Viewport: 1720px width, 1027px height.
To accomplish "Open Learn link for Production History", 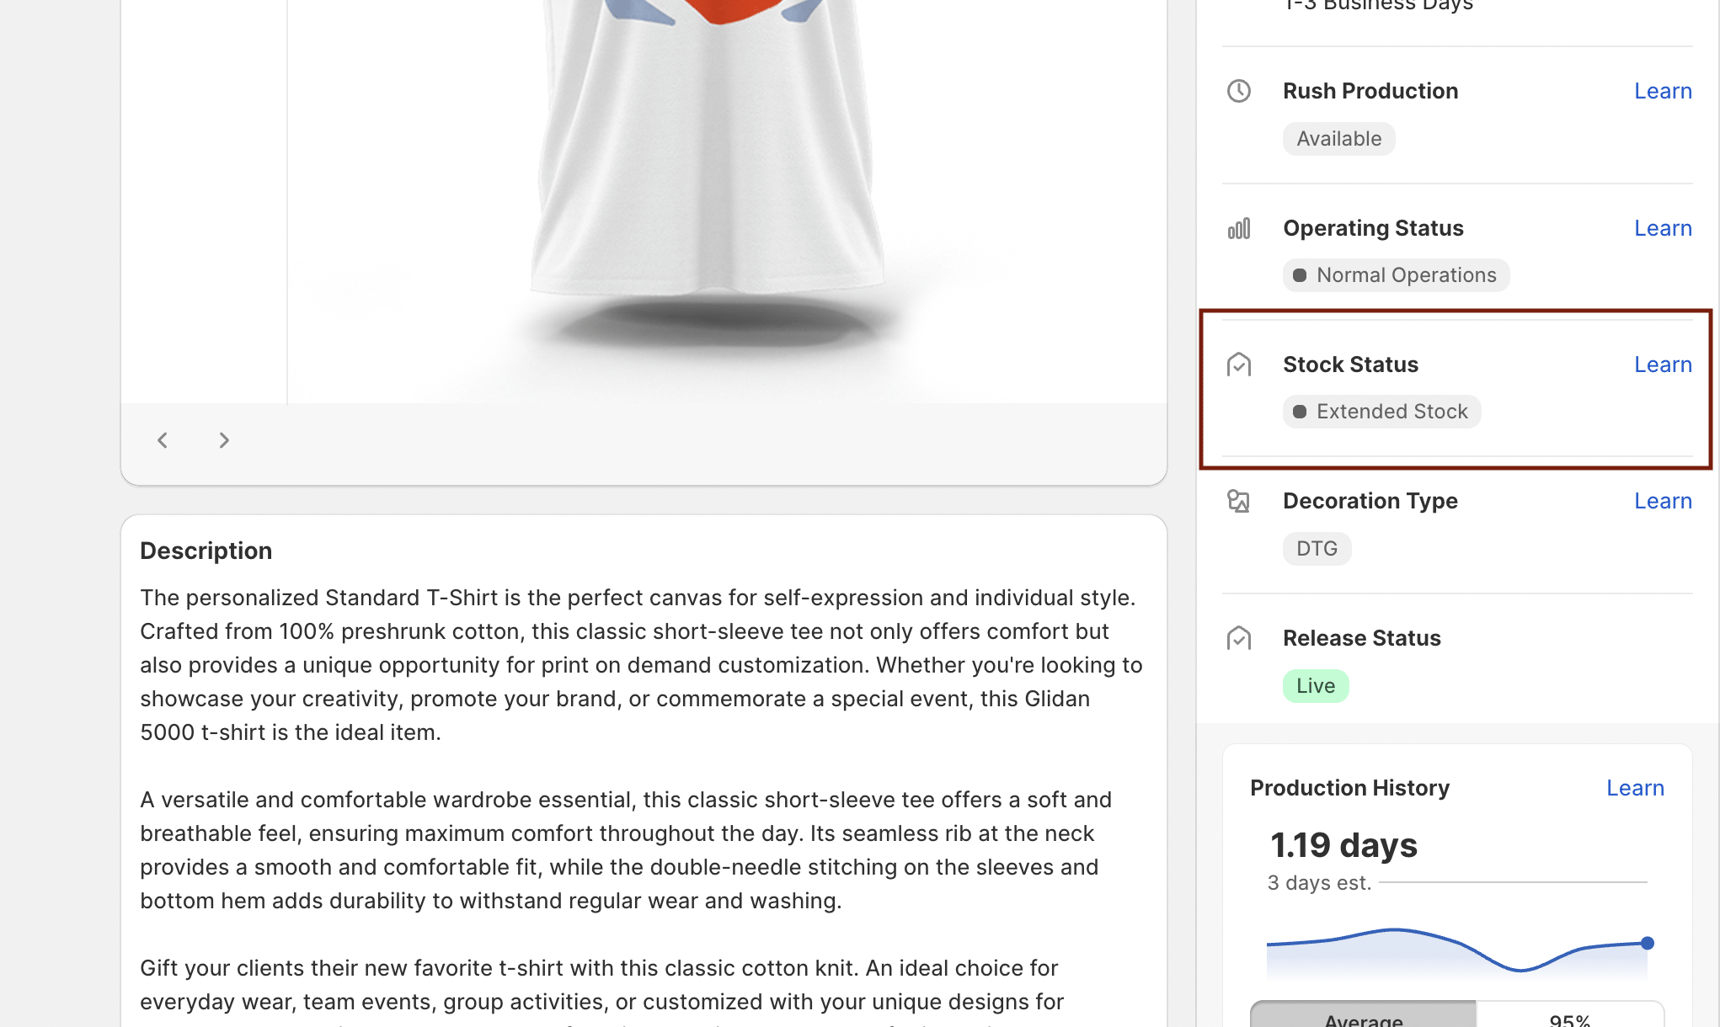I will pos(1634,788).
